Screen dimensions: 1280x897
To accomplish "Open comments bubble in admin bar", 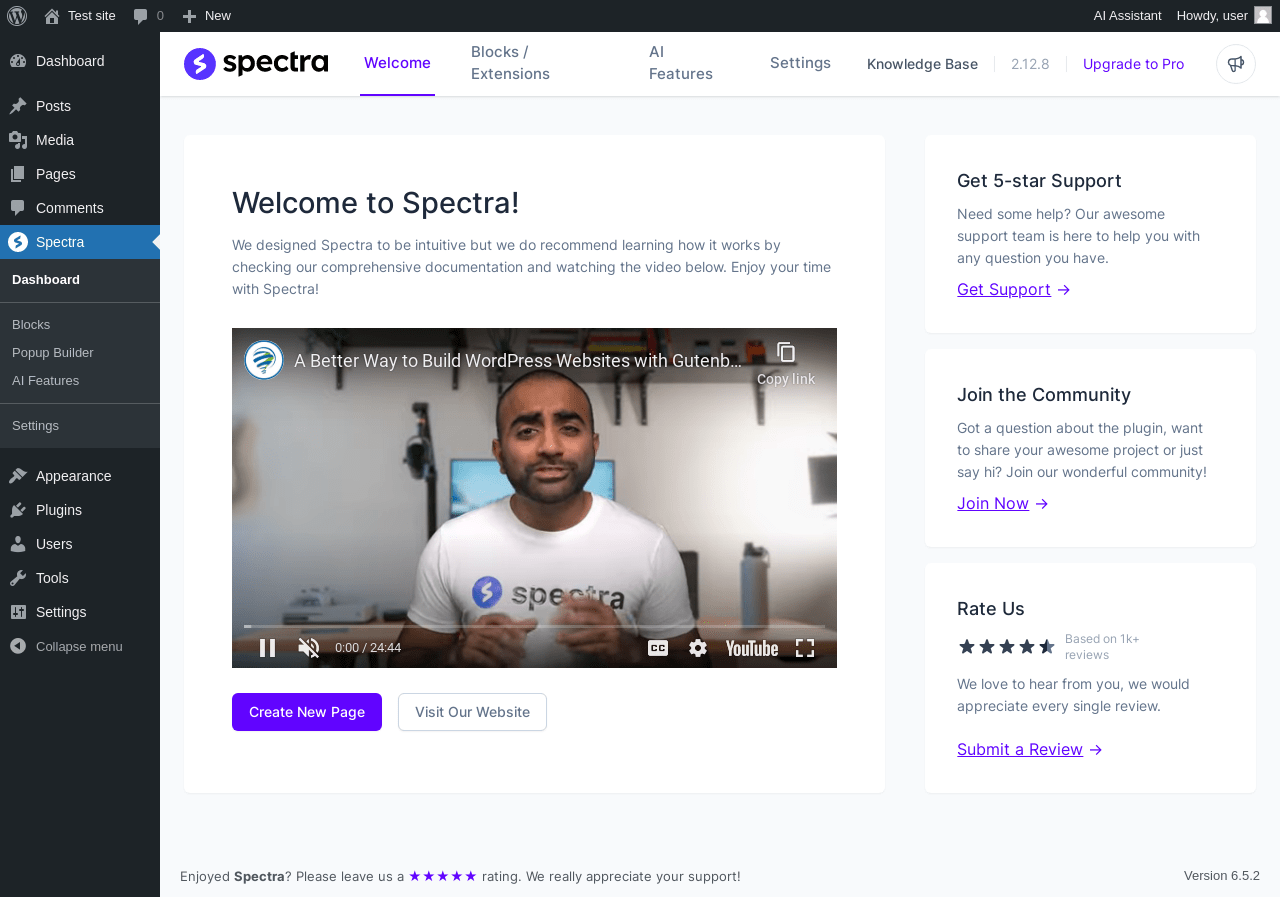I will pyautogui.click(x=148, y=15).
